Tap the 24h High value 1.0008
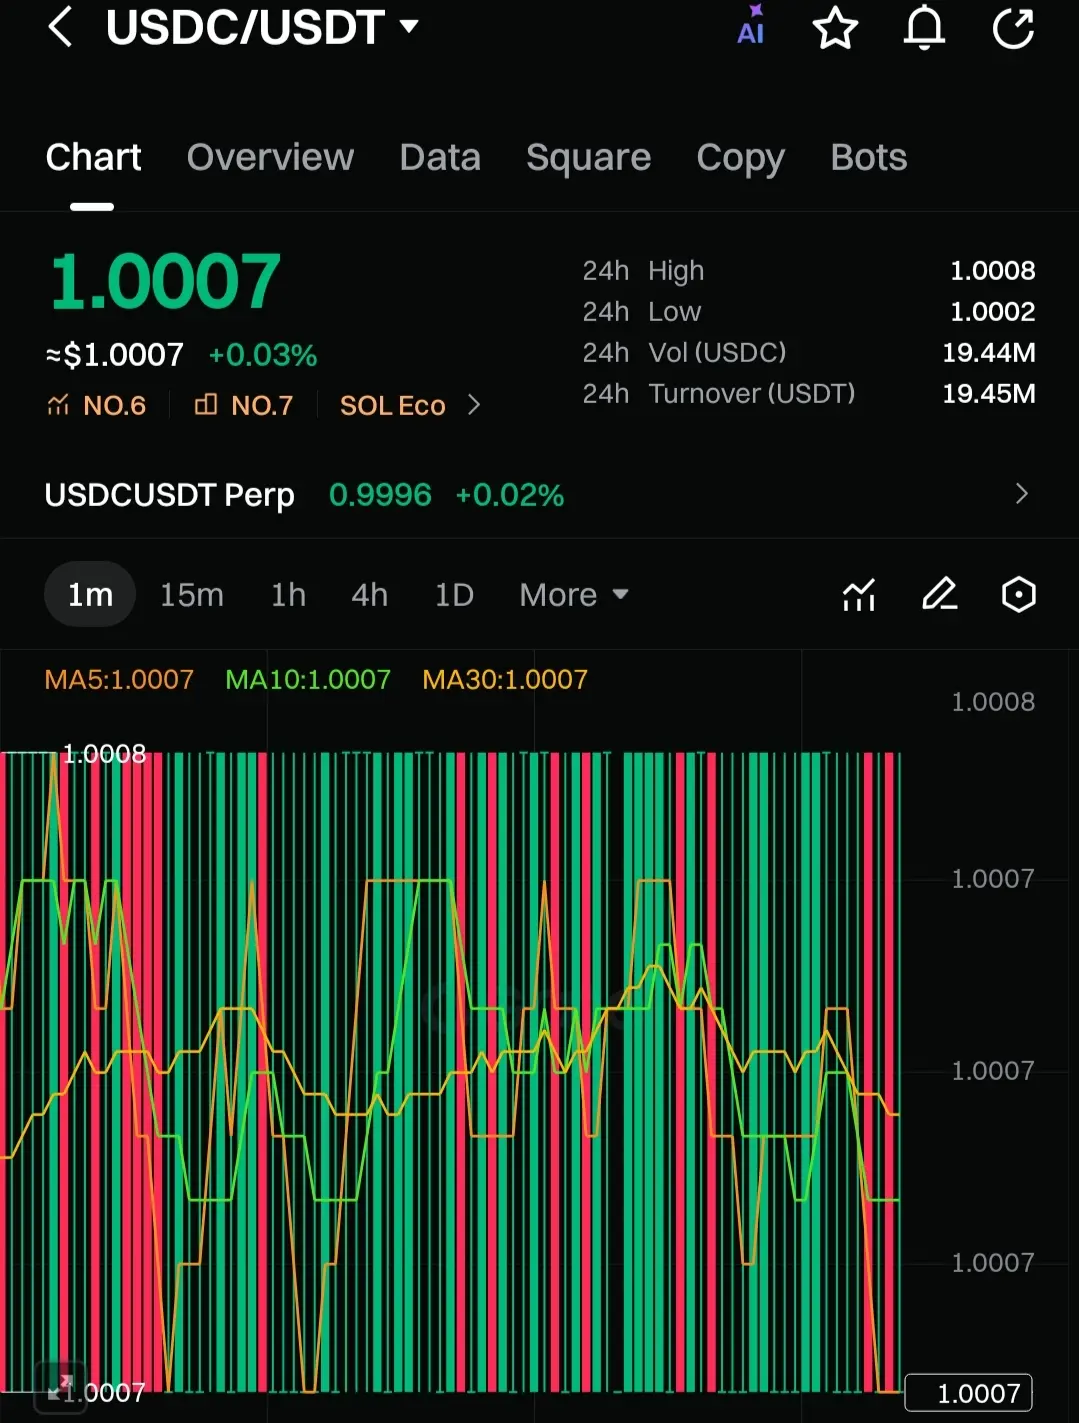 pyautogui.click(x=992, y=270)
